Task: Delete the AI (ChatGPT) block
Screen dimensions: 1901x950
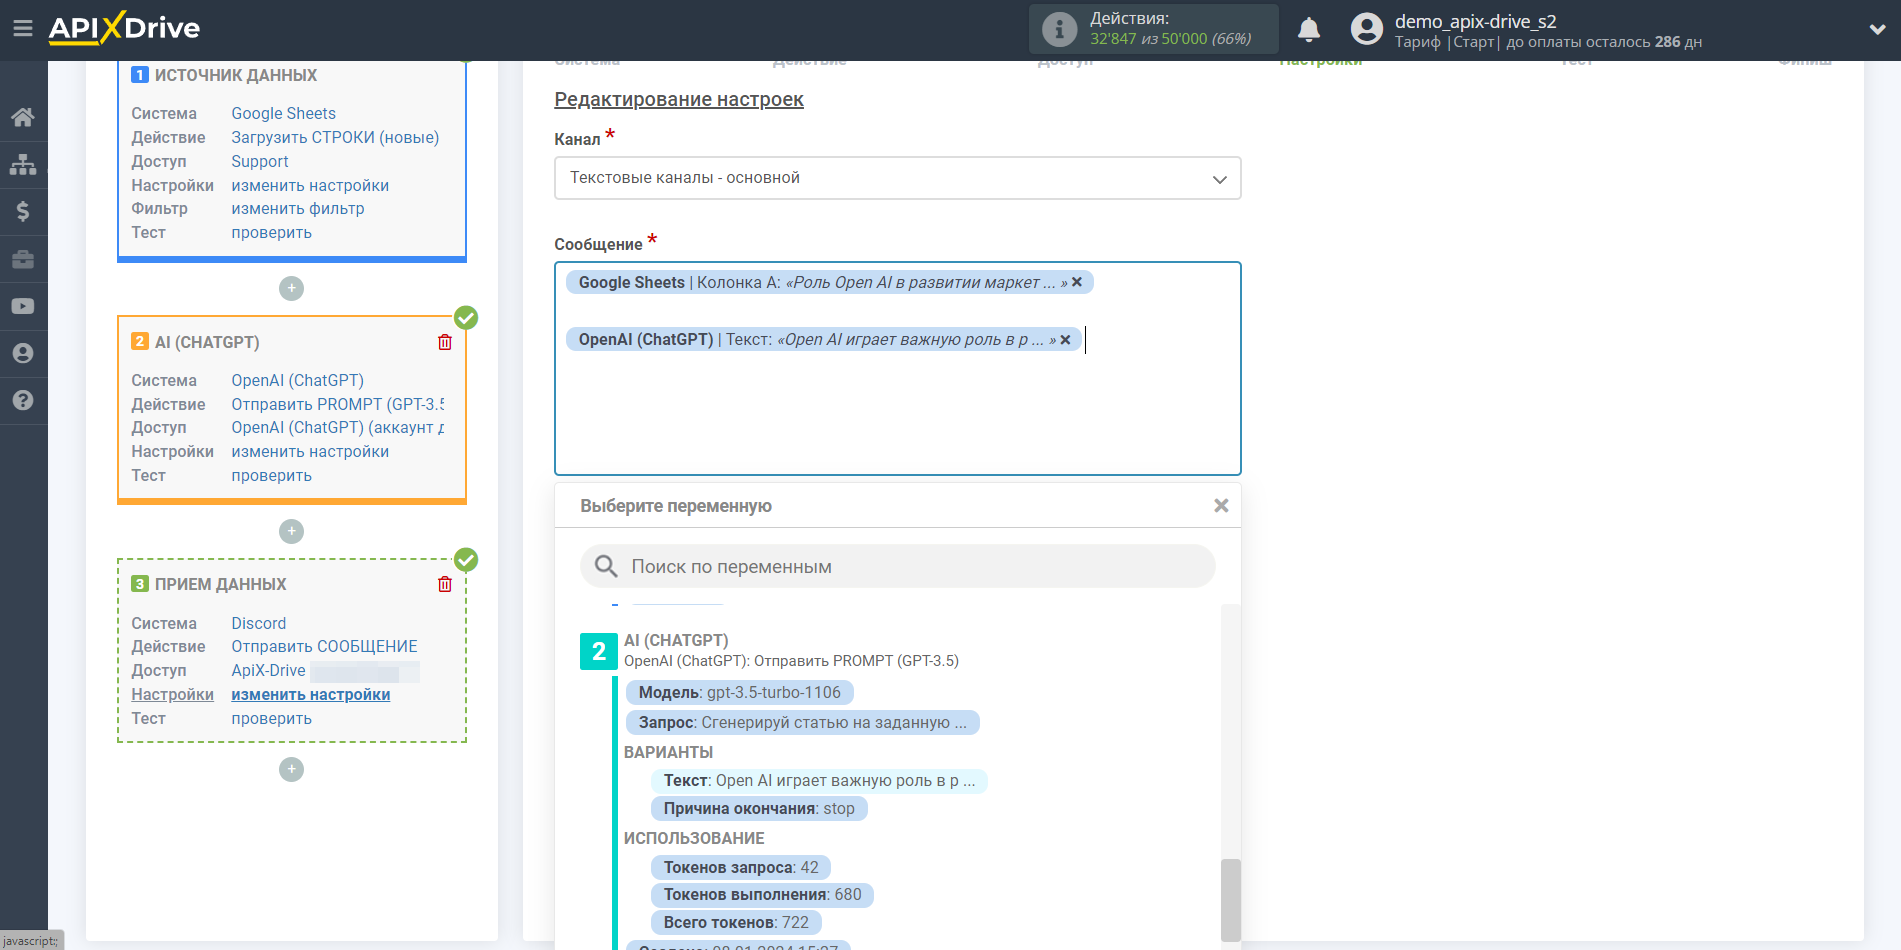Action: click(x=445, y=342)
